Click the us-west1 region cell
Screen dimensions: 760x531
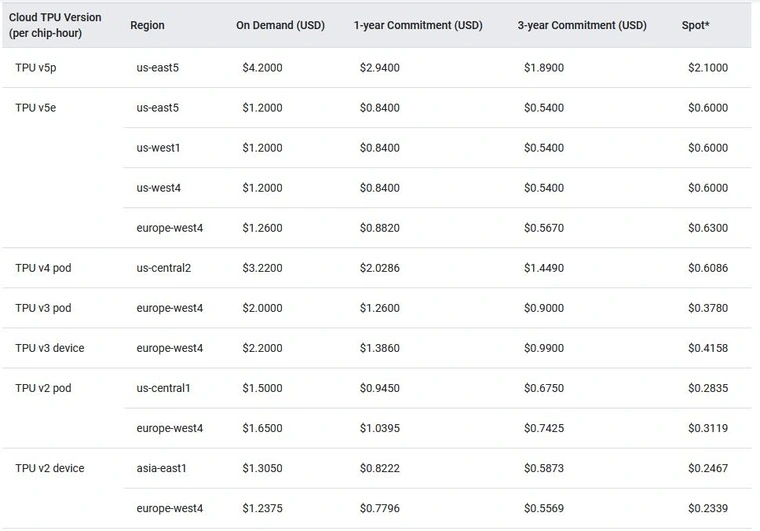(159, 148)
